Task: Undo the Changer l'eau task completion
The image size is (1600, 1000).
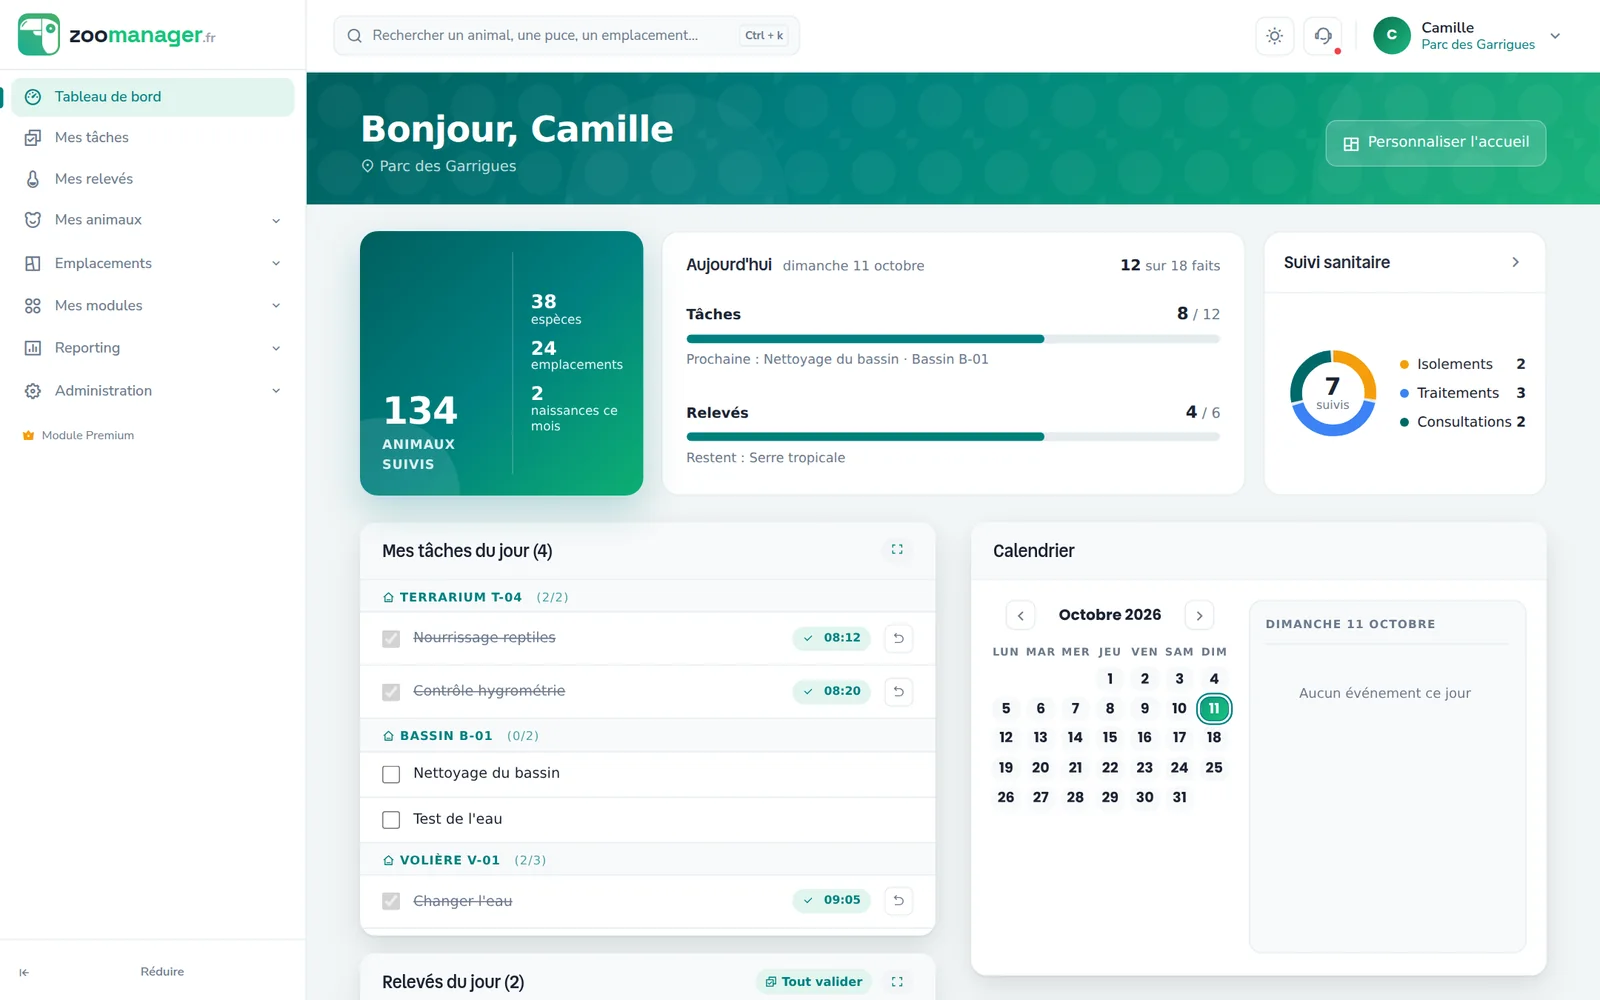Action: tap(898, 900)
